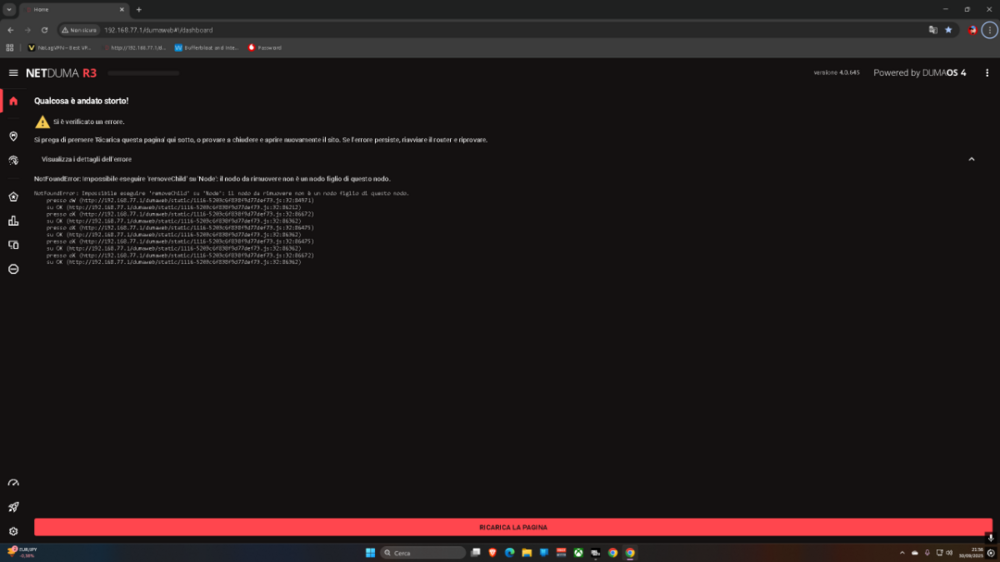Open the location pin Geo-Filter icon

(13, 136)
